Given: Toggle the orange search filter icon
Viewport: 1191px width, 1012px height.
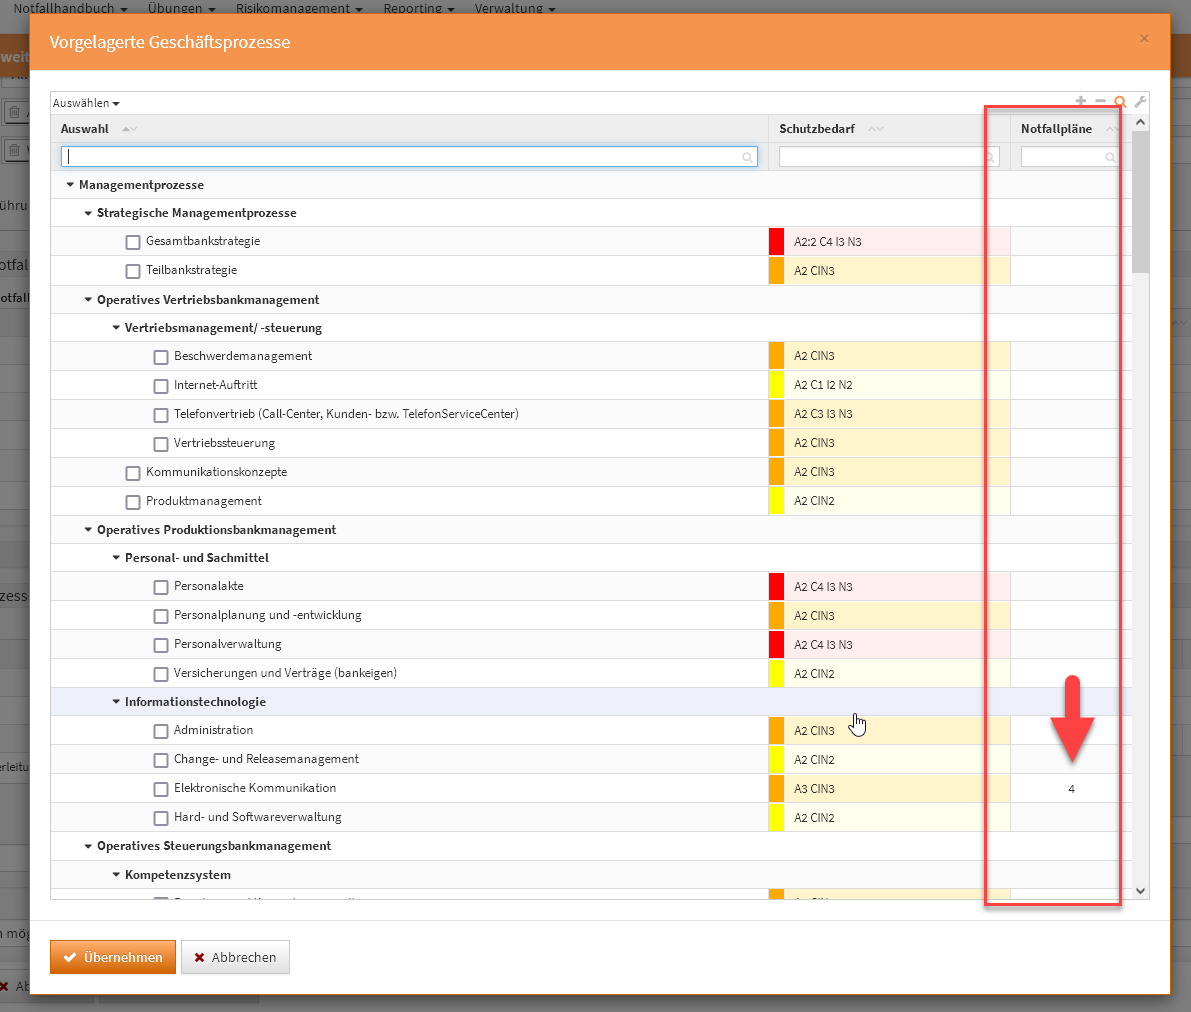Looking at the screenshot, I should [1120, 102].
